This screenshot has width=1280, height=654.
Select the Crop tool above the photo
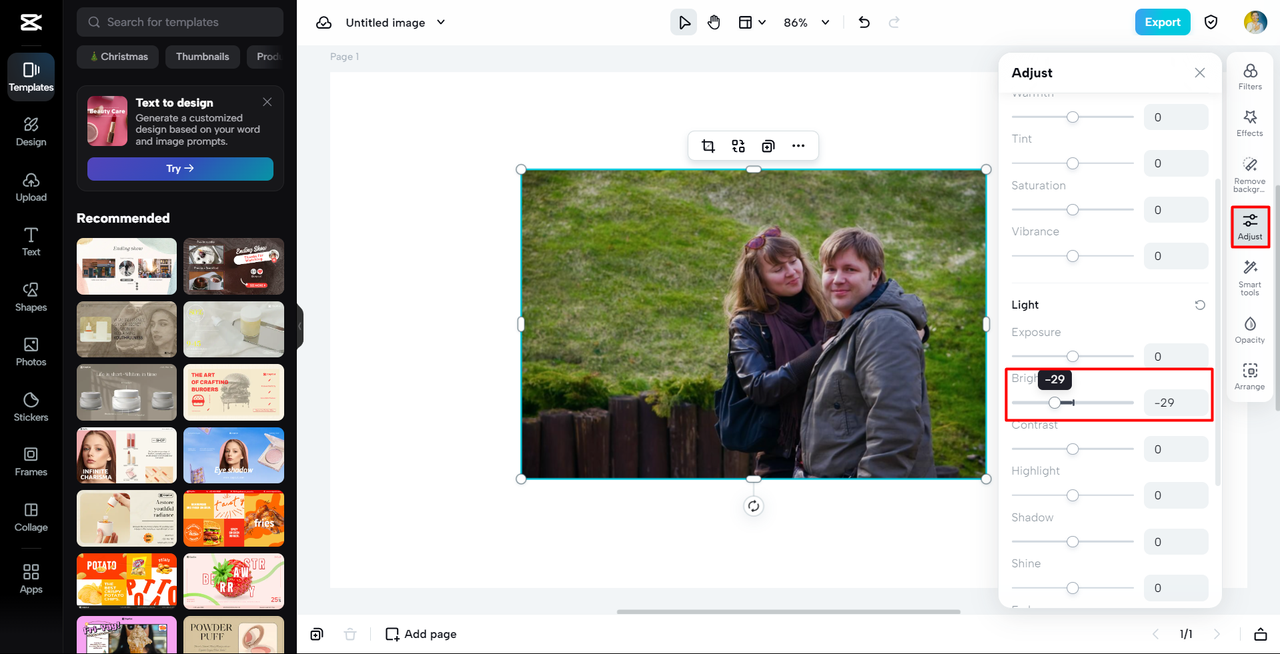(x=708, y=145)
